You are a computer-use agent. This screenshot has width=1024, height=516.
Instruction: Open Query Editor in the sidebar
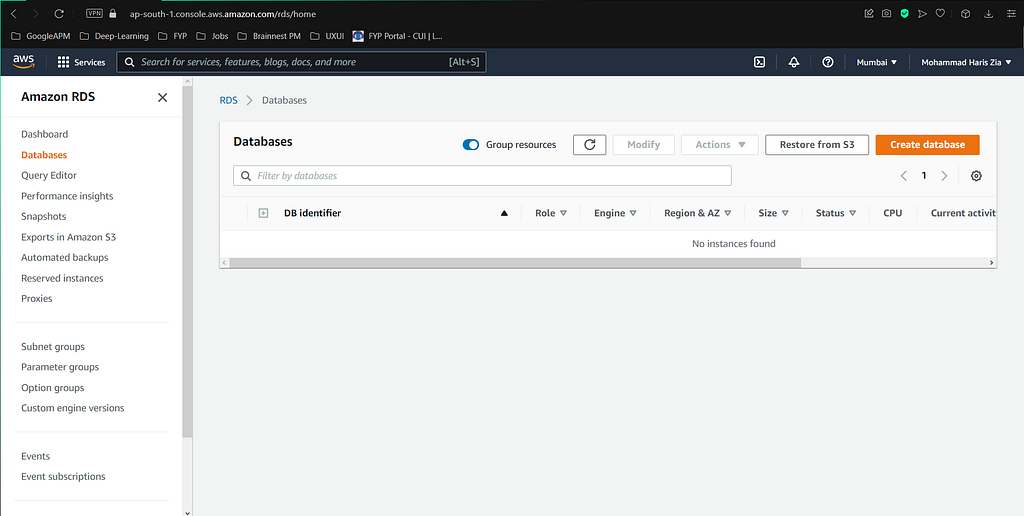(x=49, y=175)
